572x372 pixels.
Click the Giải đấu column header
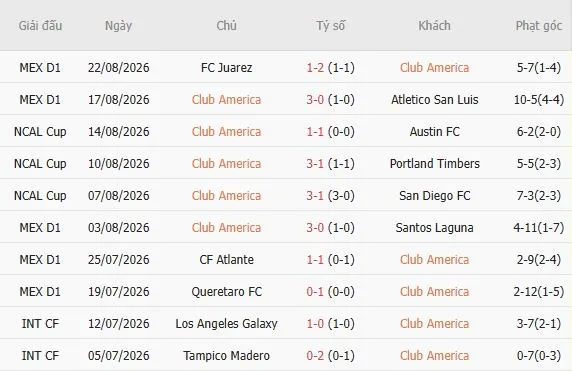pyautogui.click(x=40, y=26)
